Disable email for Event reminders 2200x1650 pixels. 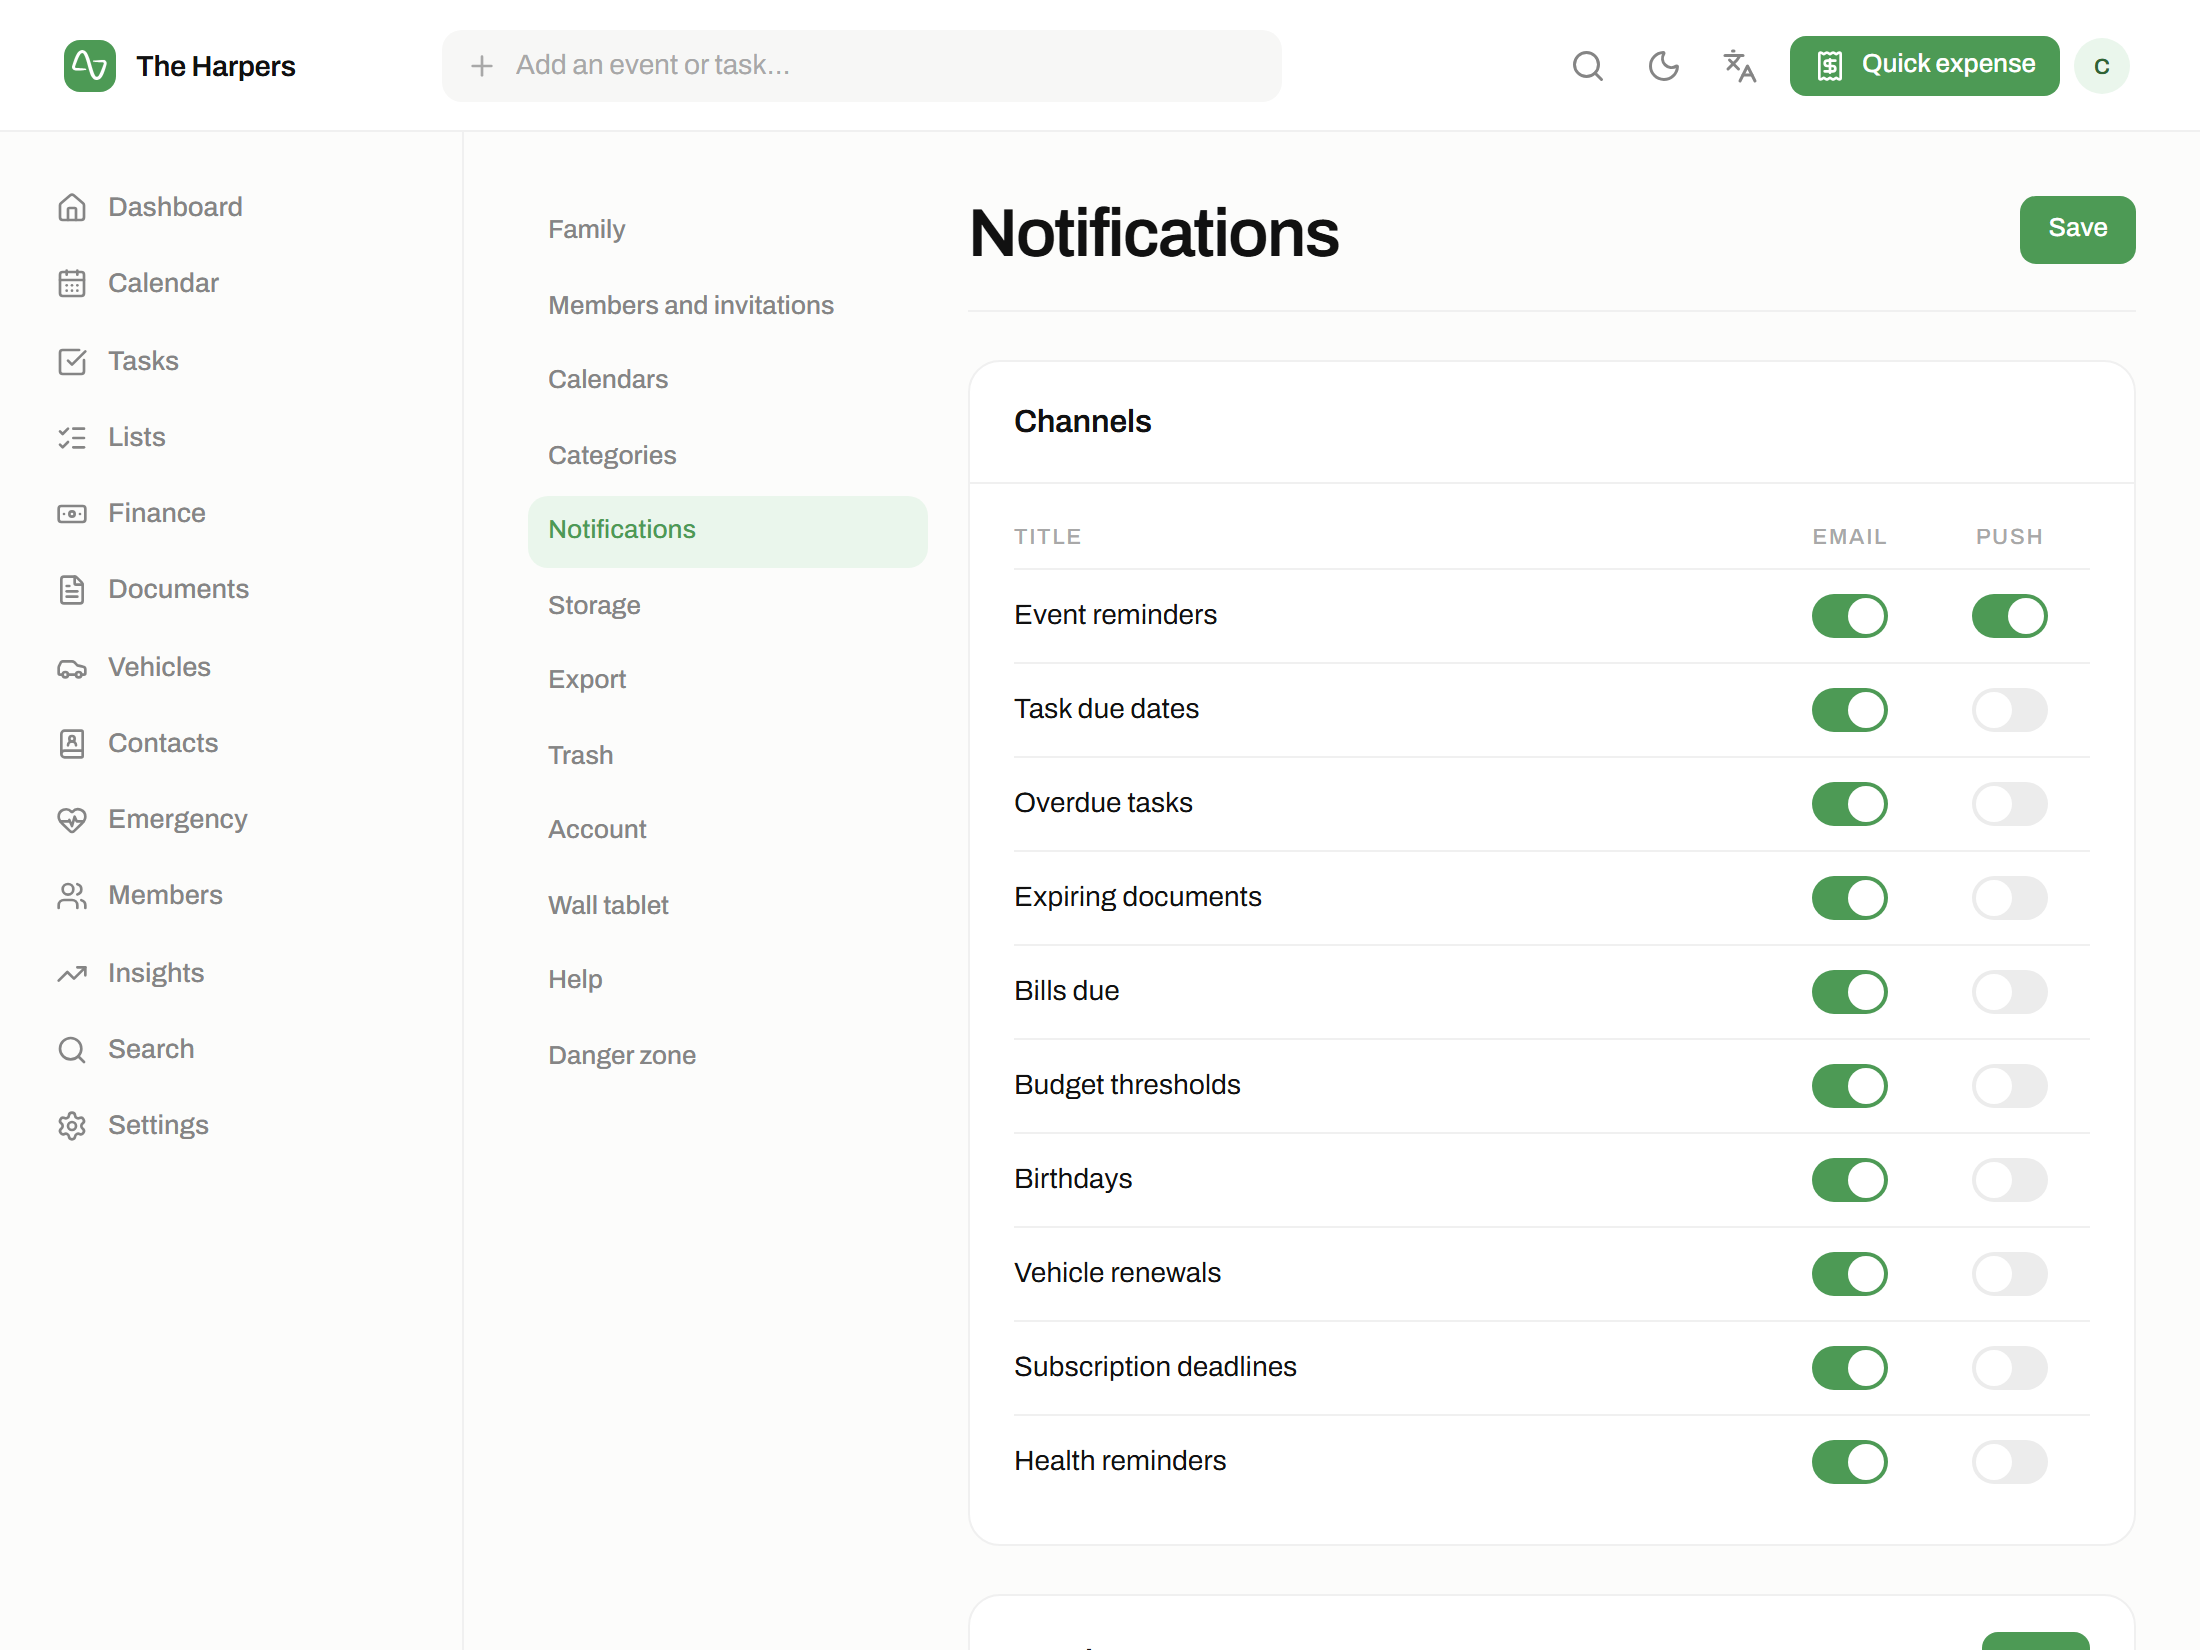(1850, 616)
